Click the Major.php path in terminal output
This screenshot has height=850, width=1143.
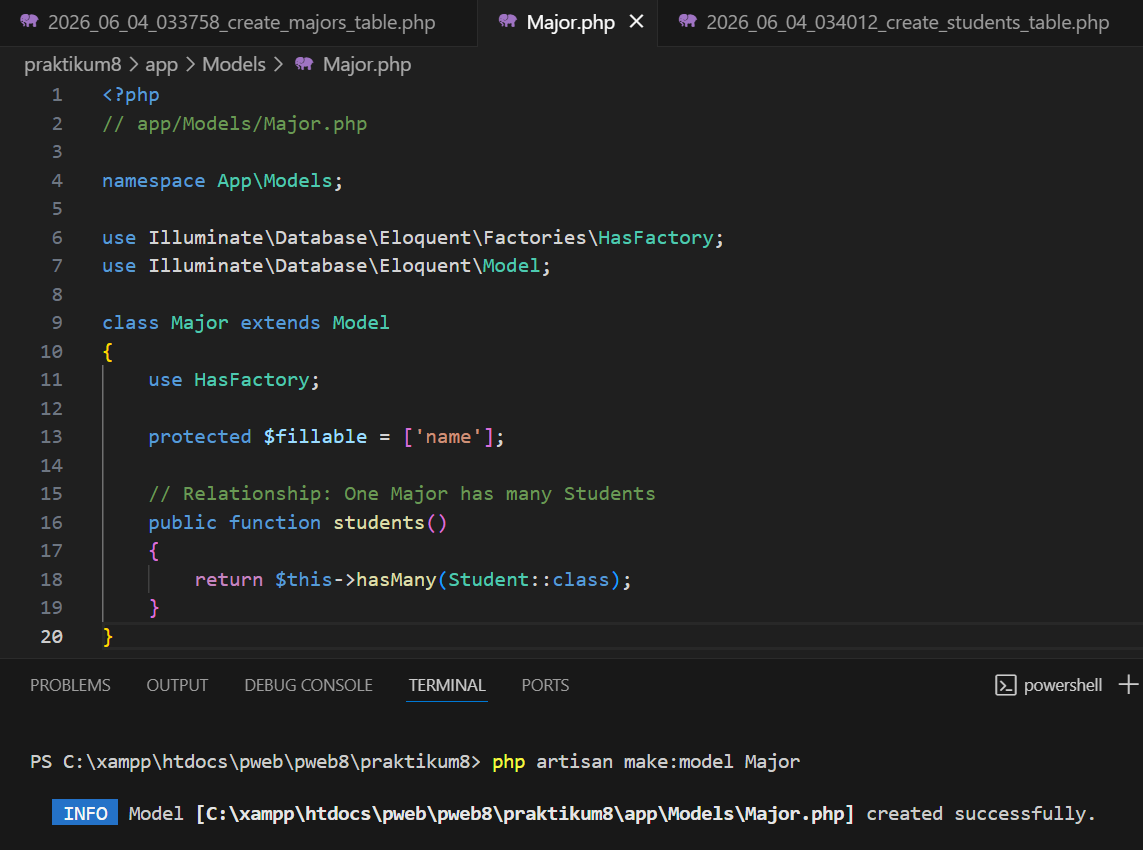click(525, 814)
